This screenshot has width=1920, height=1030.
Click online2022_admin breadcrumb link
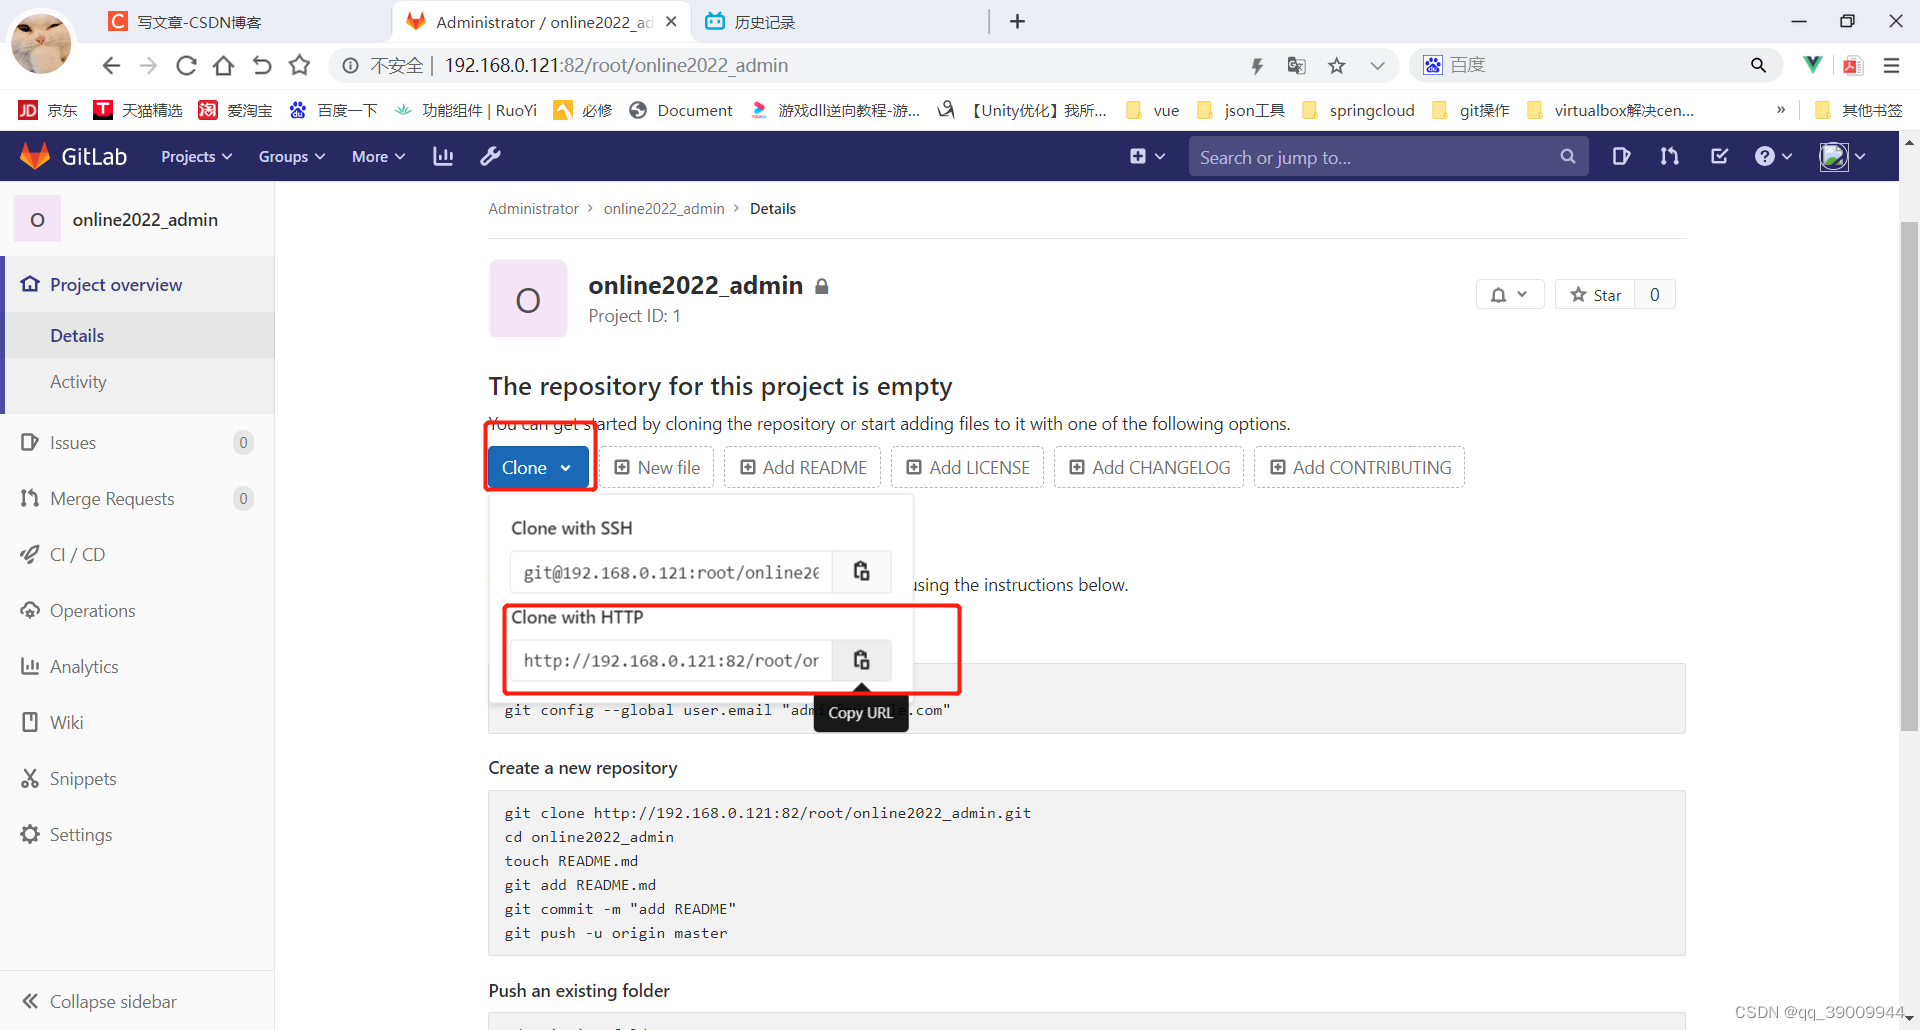tap(664, 208)
